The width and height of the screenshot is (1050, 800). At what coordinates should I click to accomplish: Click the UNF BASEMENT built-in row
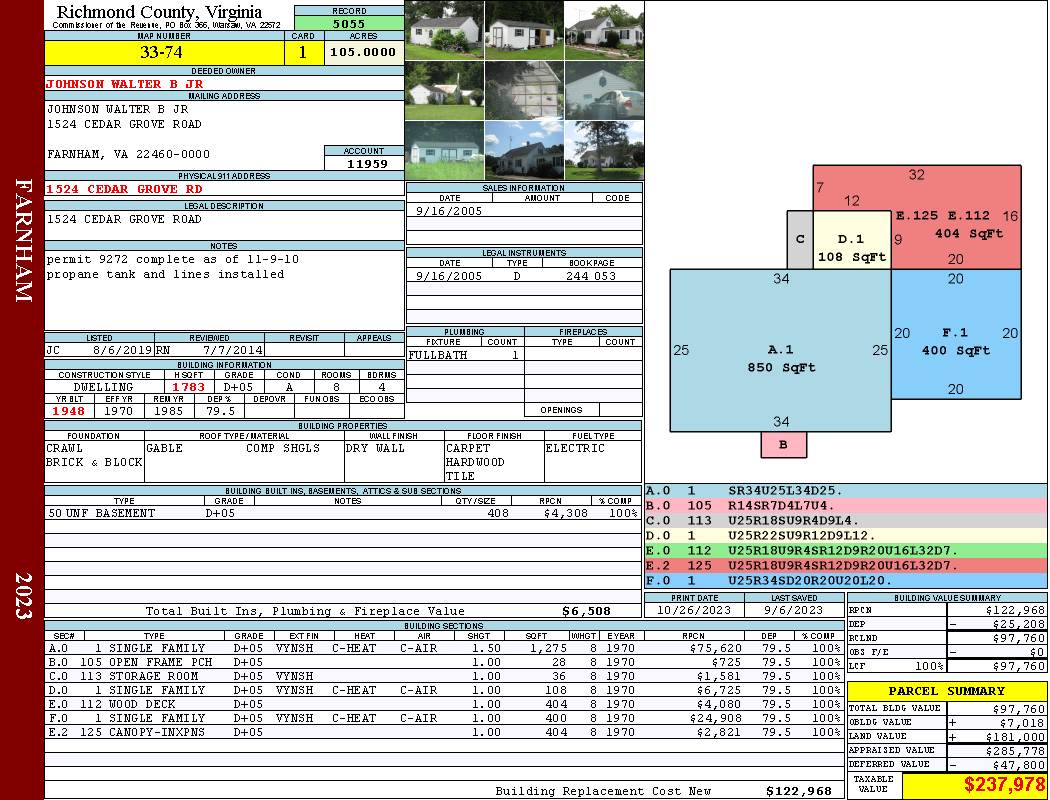click(343, 513)
